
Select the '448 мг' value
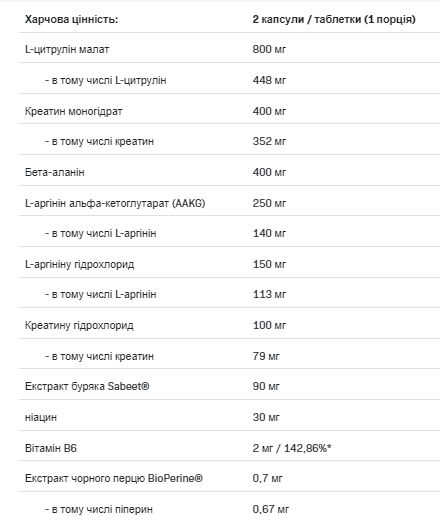[x=269, y=80]
